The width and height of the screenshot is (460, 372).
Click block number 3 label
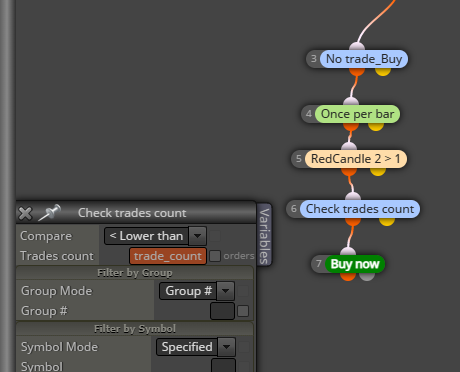click(313, 59)
